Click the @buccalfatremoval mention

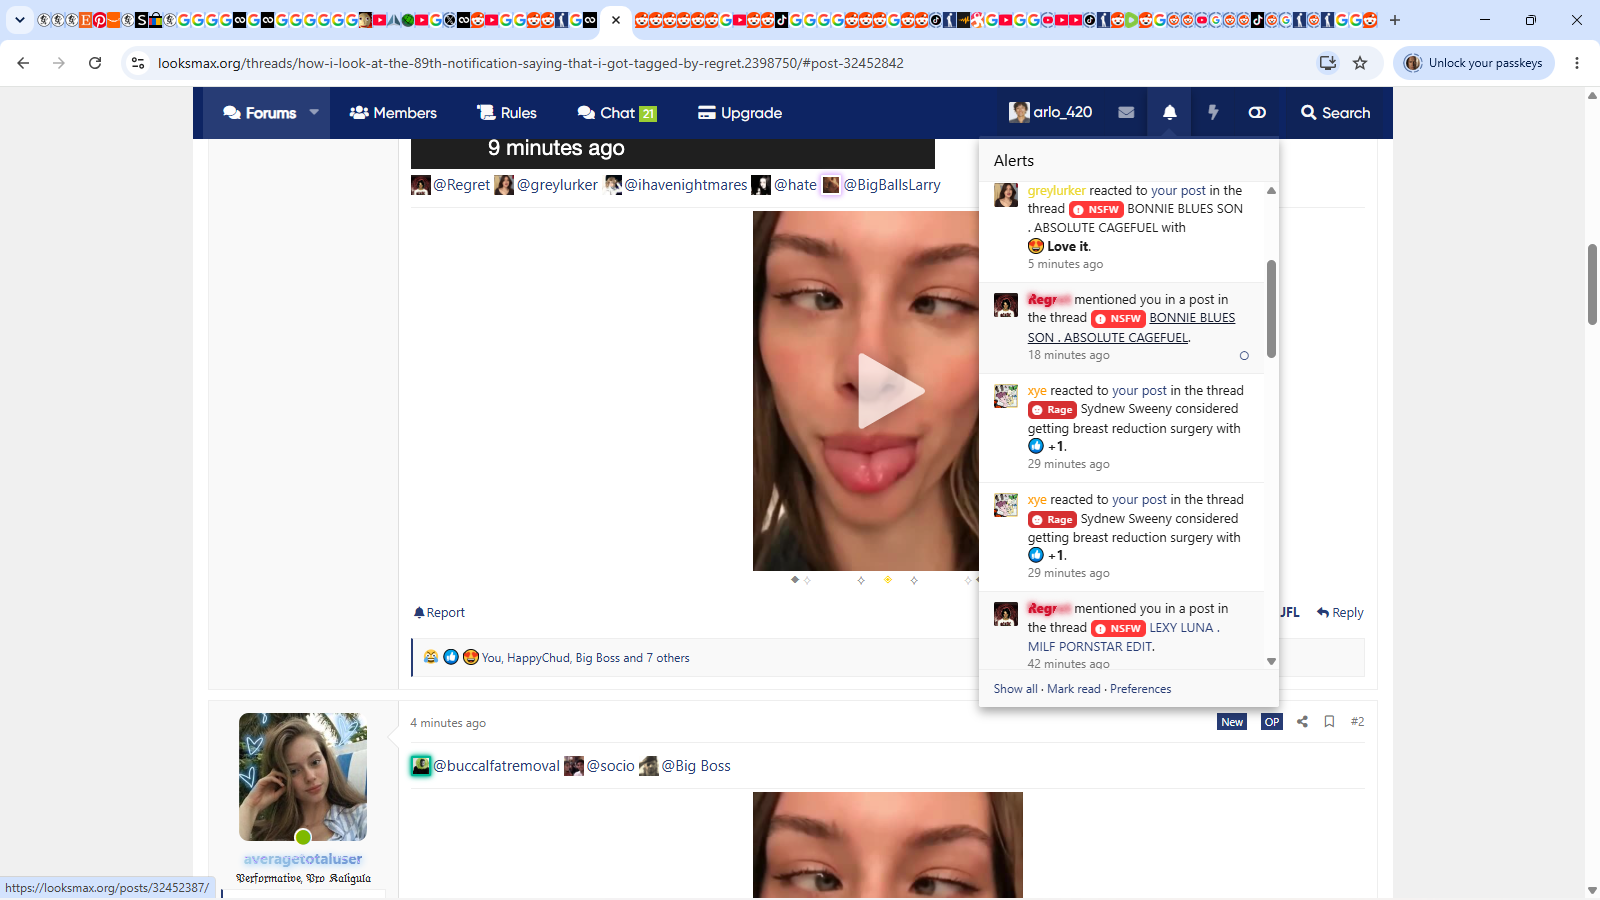click(496, 766)
